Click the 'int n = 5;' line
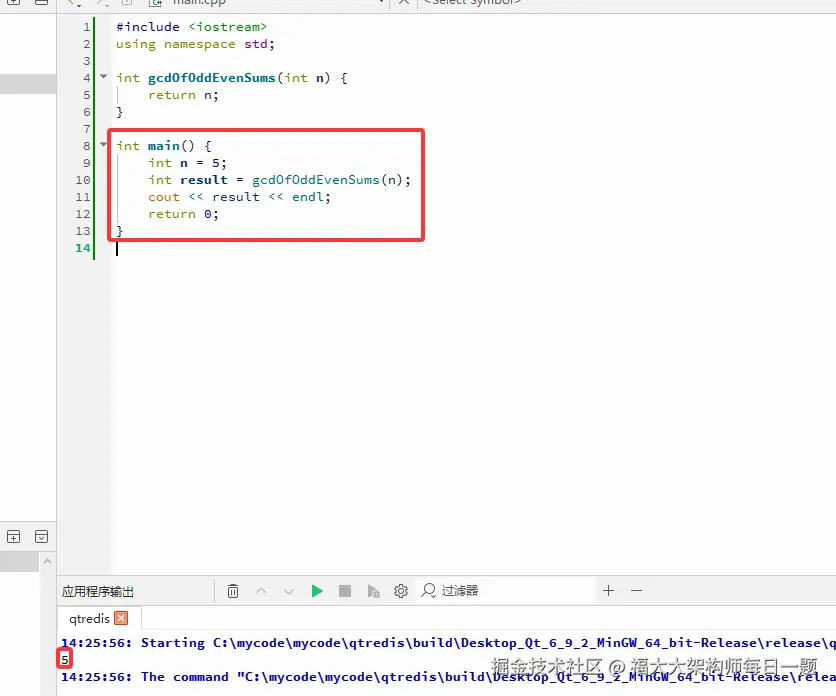This screenshot has width=836, height=696. 187,163
